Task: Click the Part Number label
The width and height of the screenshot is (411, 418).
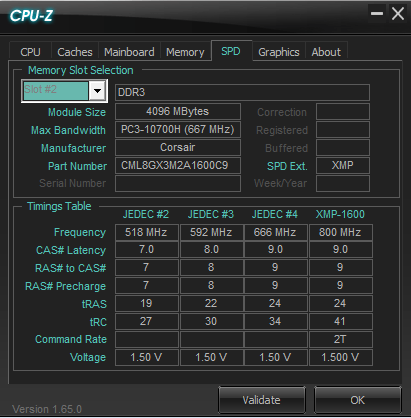Action: pyautogui.click(x=77, y=166)
